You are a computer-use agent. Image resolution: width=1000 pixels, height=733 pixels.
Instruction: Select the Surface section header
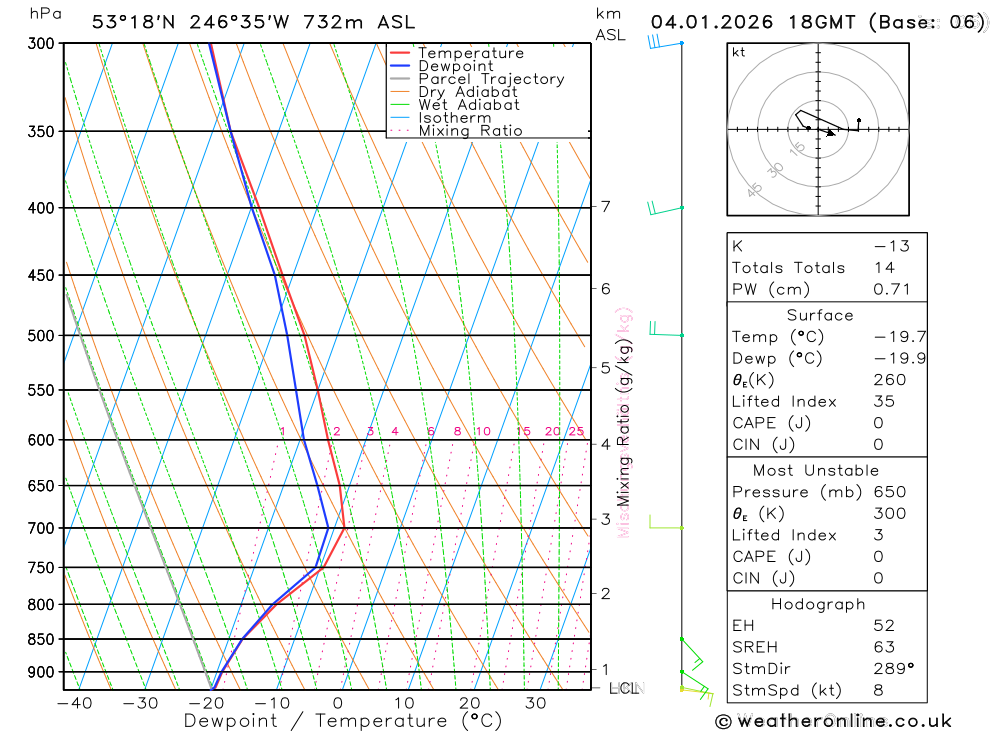tap(820, 315)
